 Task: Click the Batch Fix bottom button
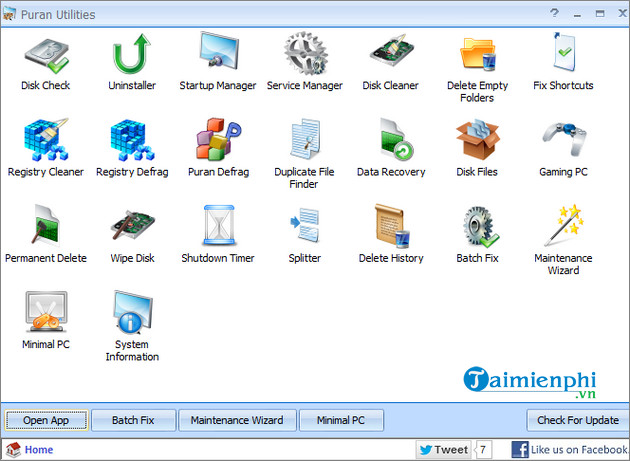(x=133, y=420)
